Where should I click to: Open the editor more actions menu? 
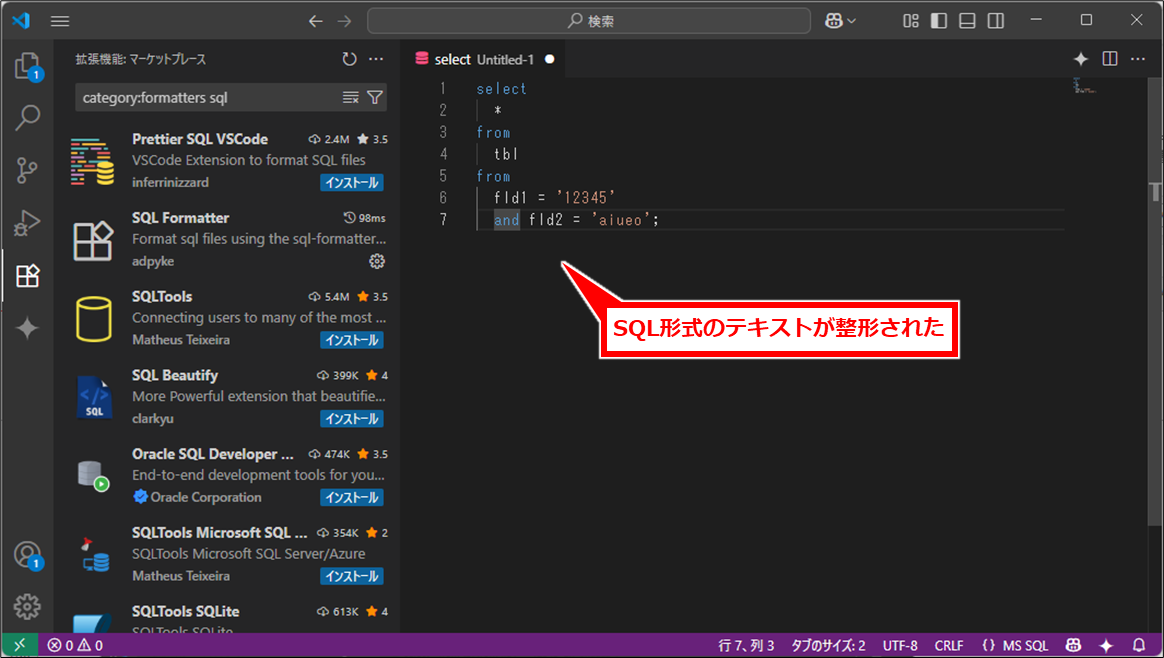pyautogui.click(x=1138, y=59)
